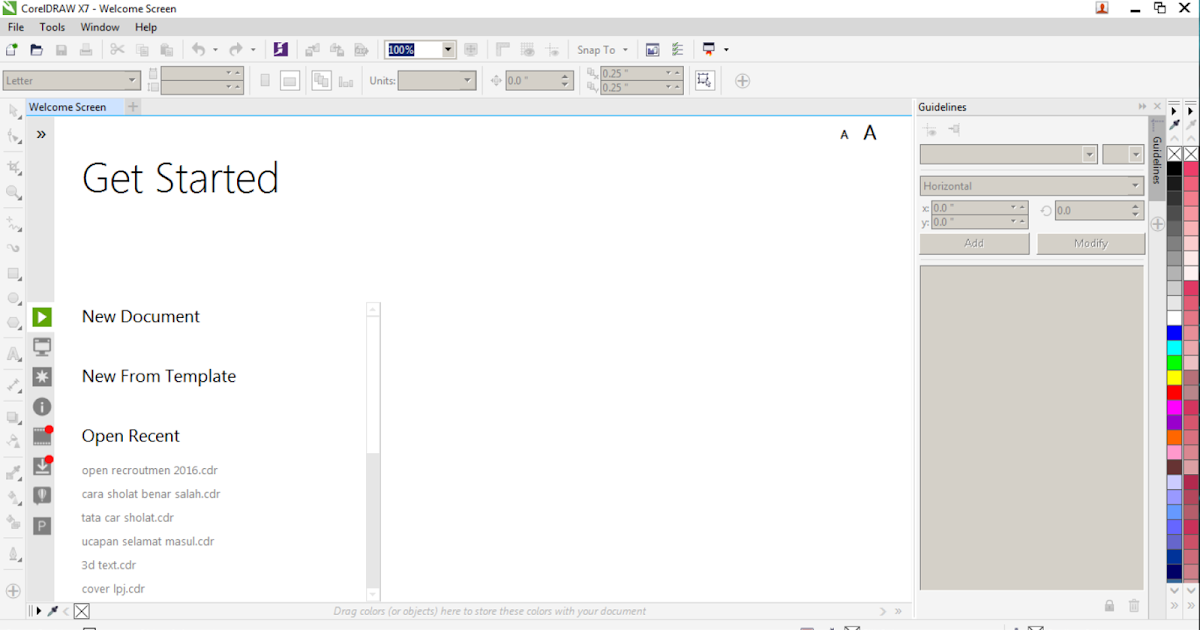Click the Save disk icon
Screen dimensions: 1200x630
tap(62, 49)
